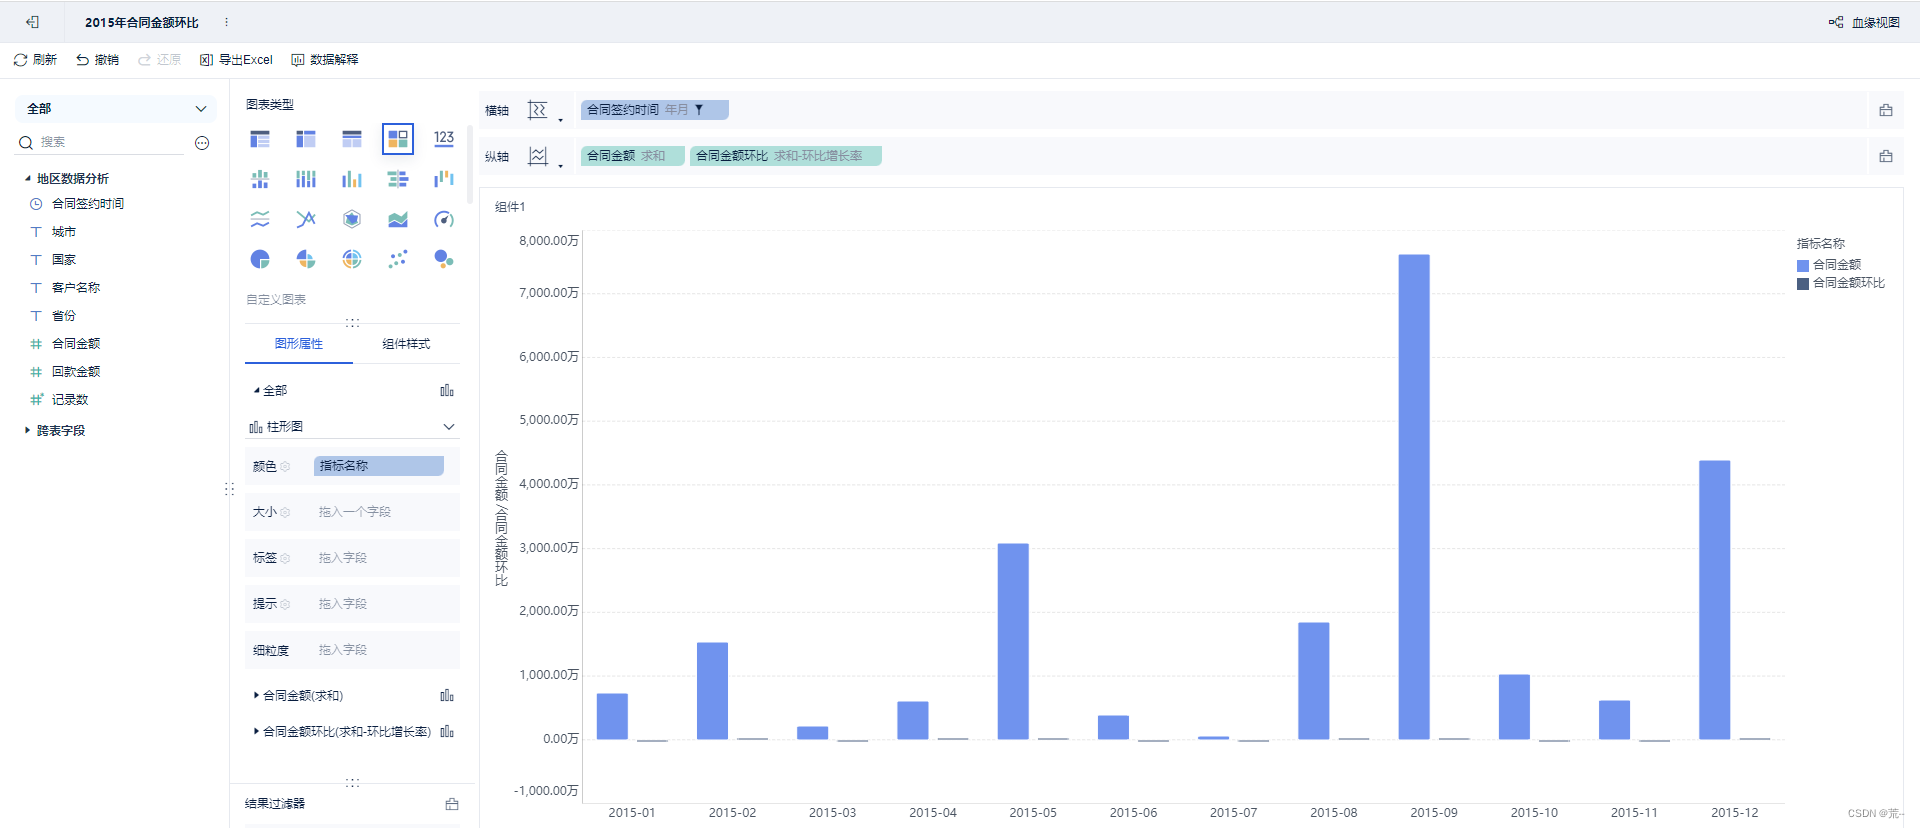The image size is (1920, 828).
Task: Open 数据解释 data explanation
Action: 325,60
